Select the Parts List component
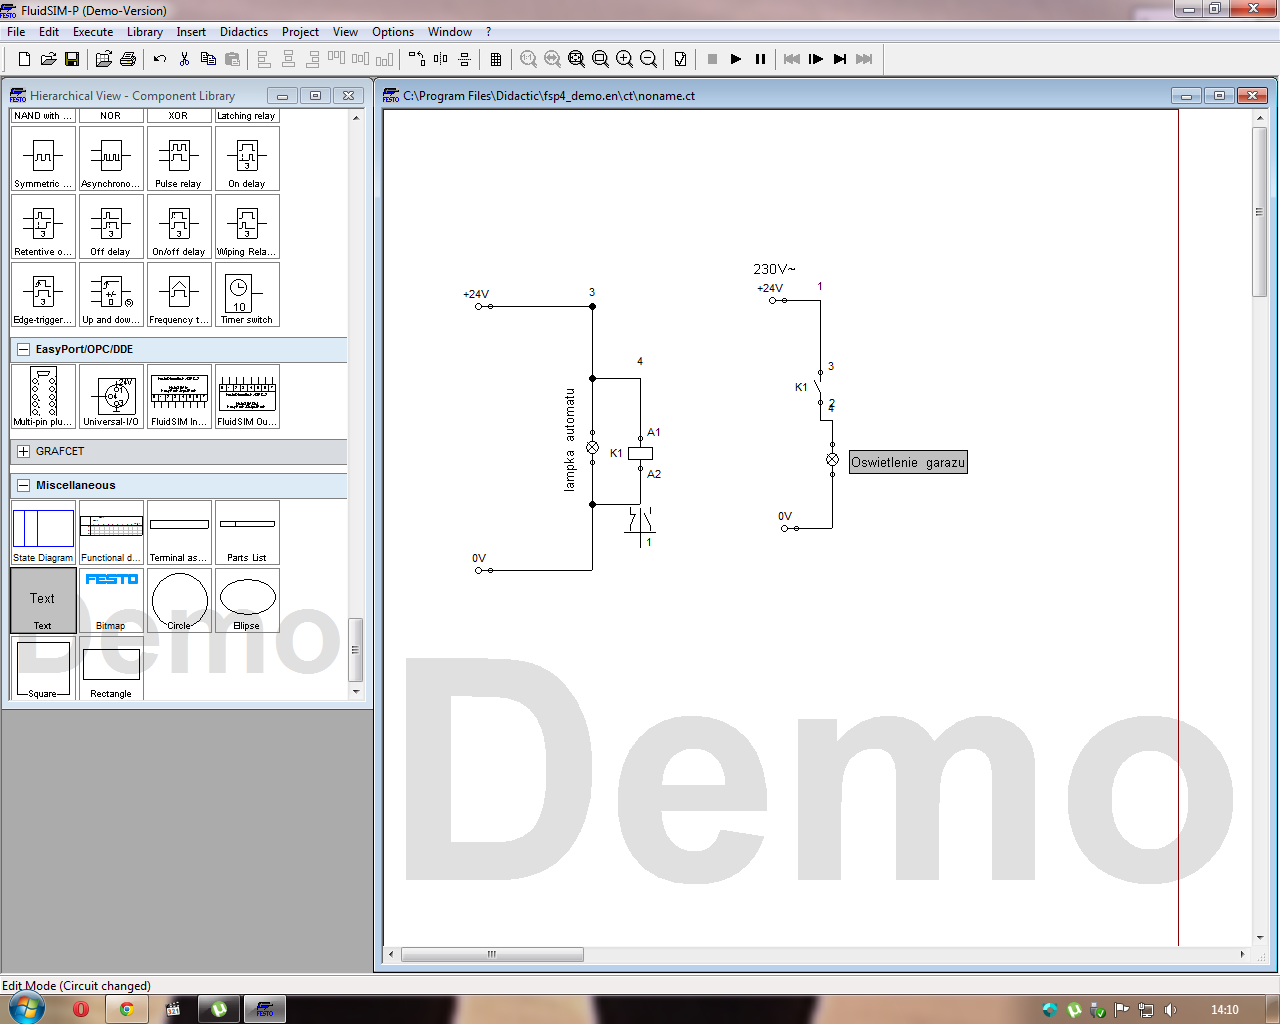 point(247,533)
